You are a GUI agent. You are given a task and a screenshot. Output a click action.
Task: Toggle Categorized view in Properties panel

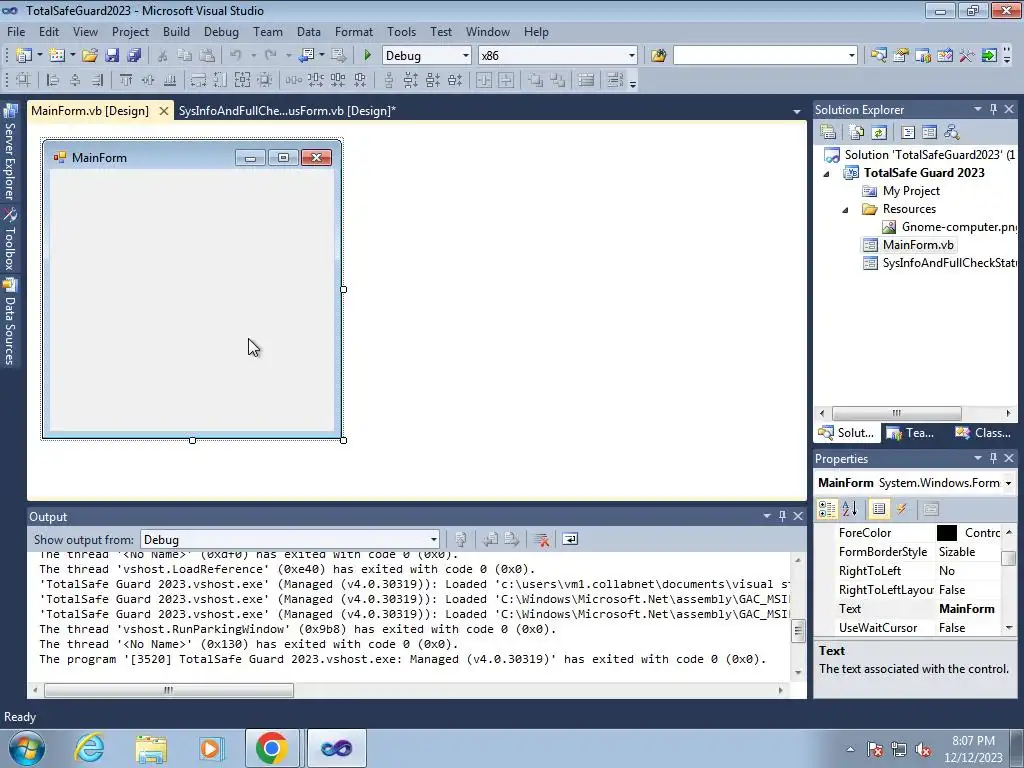(827, 509)
